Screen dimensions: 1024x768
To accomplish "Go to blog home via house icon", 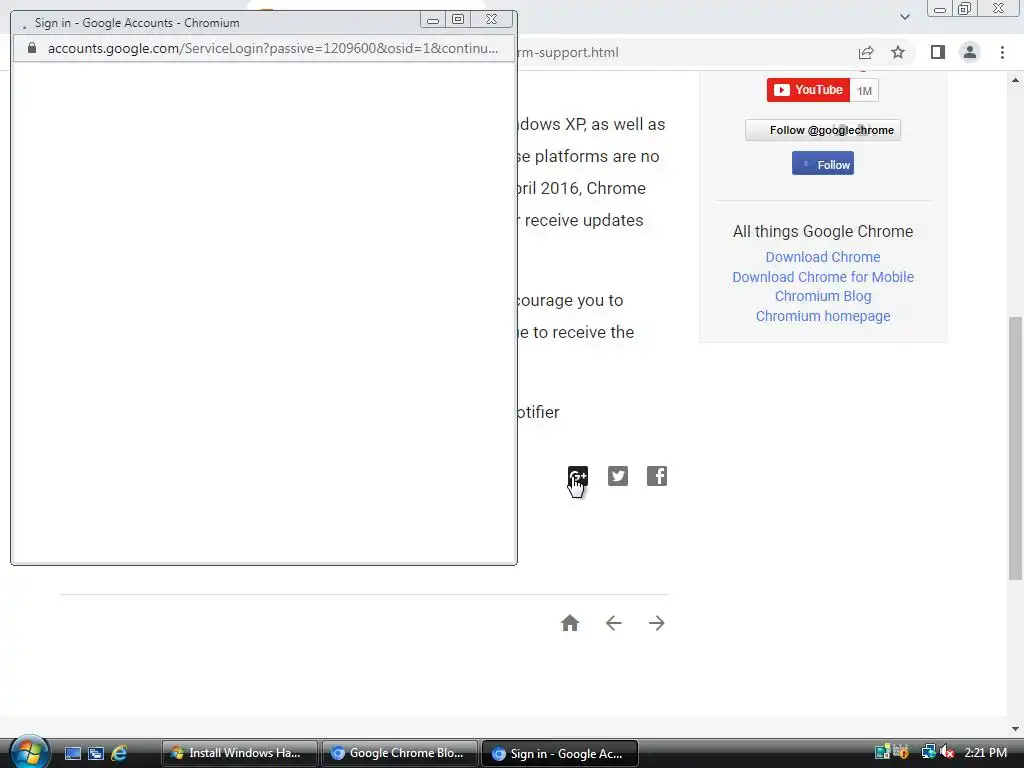I will tap(570, 623).
